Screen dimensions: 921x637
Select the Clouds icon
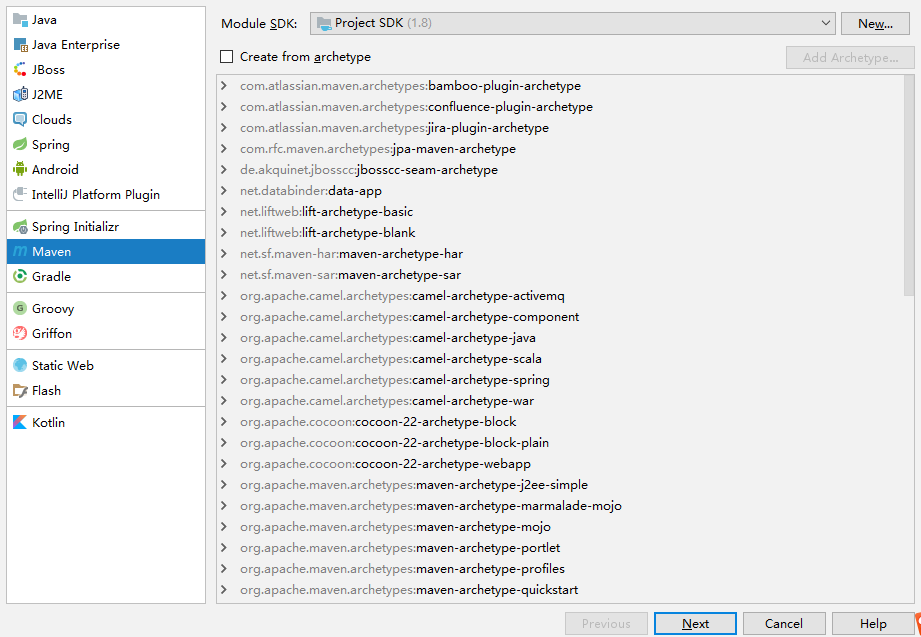tap(20, 119)
